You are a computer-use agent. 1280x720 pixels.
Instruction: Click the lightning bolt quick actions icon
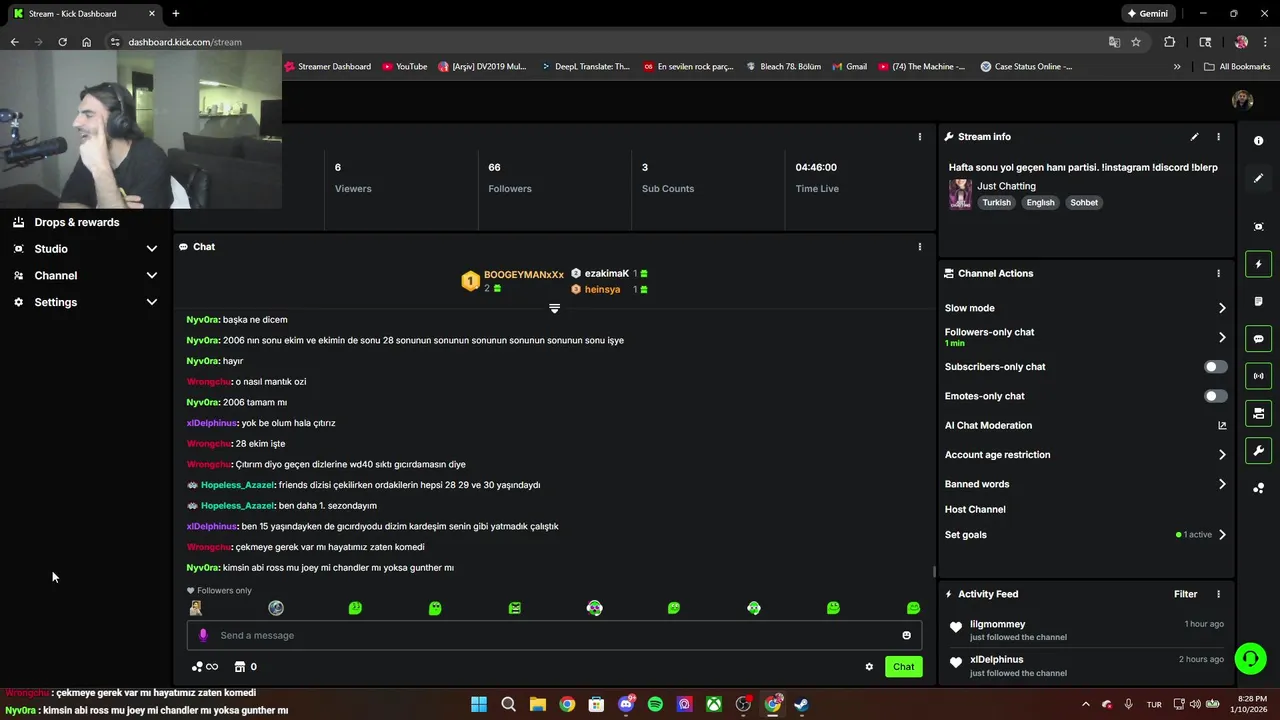pyautogui.click(x=1258, y=264)
